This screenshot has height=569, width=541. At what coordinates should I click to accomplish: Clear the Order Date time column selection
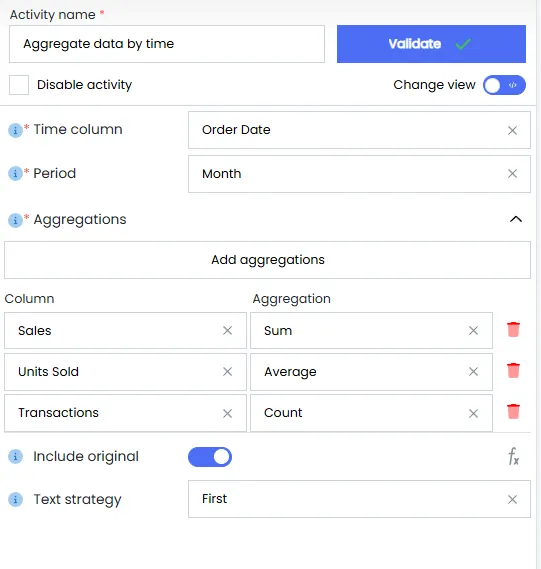[x=512, y=130]
